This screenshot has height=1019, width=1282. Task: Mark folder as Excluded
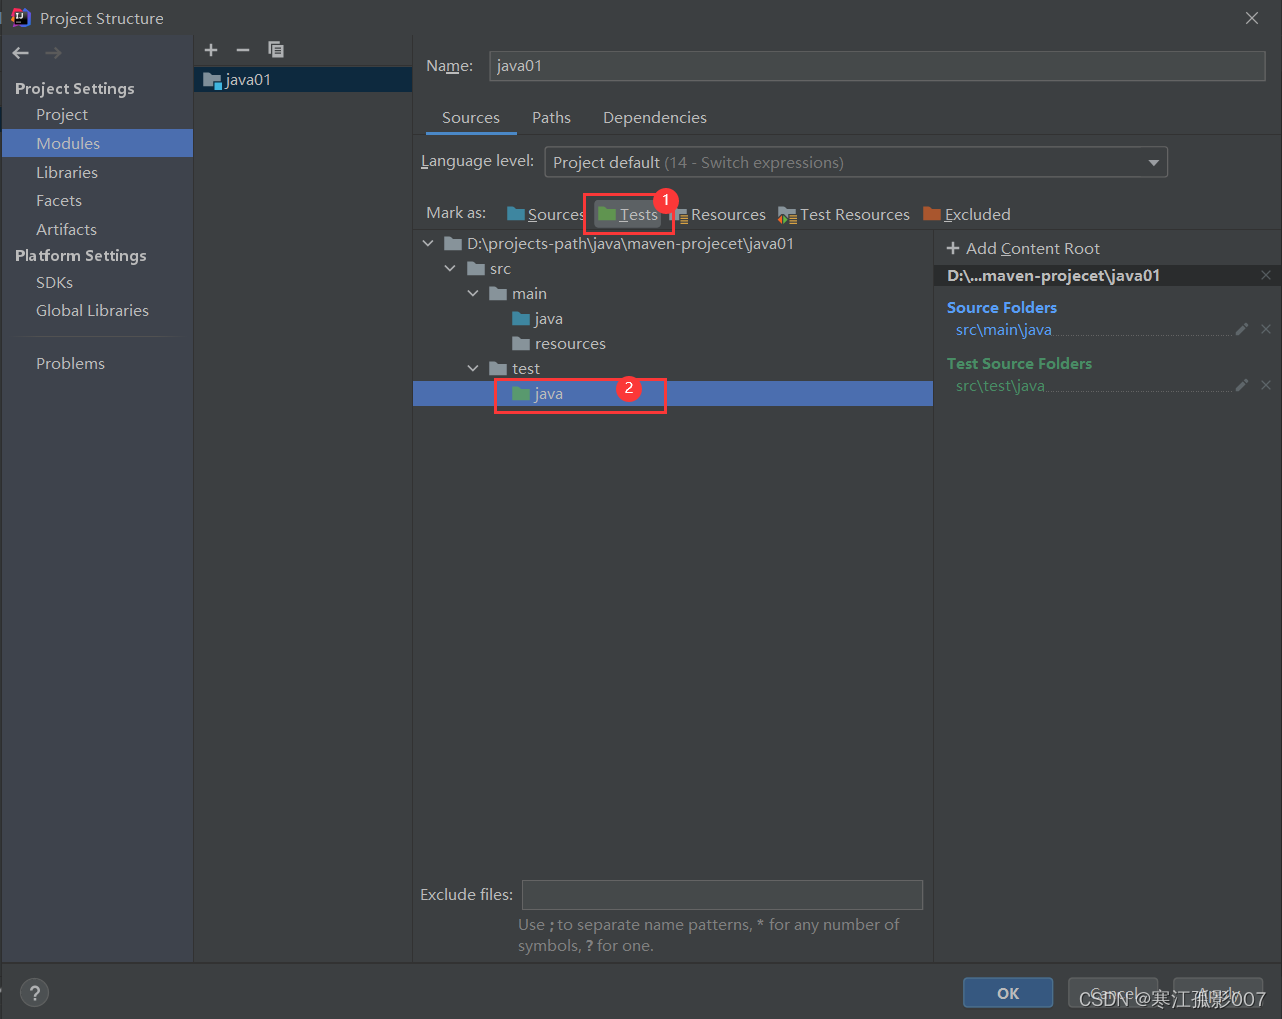[x=967, y=214]
